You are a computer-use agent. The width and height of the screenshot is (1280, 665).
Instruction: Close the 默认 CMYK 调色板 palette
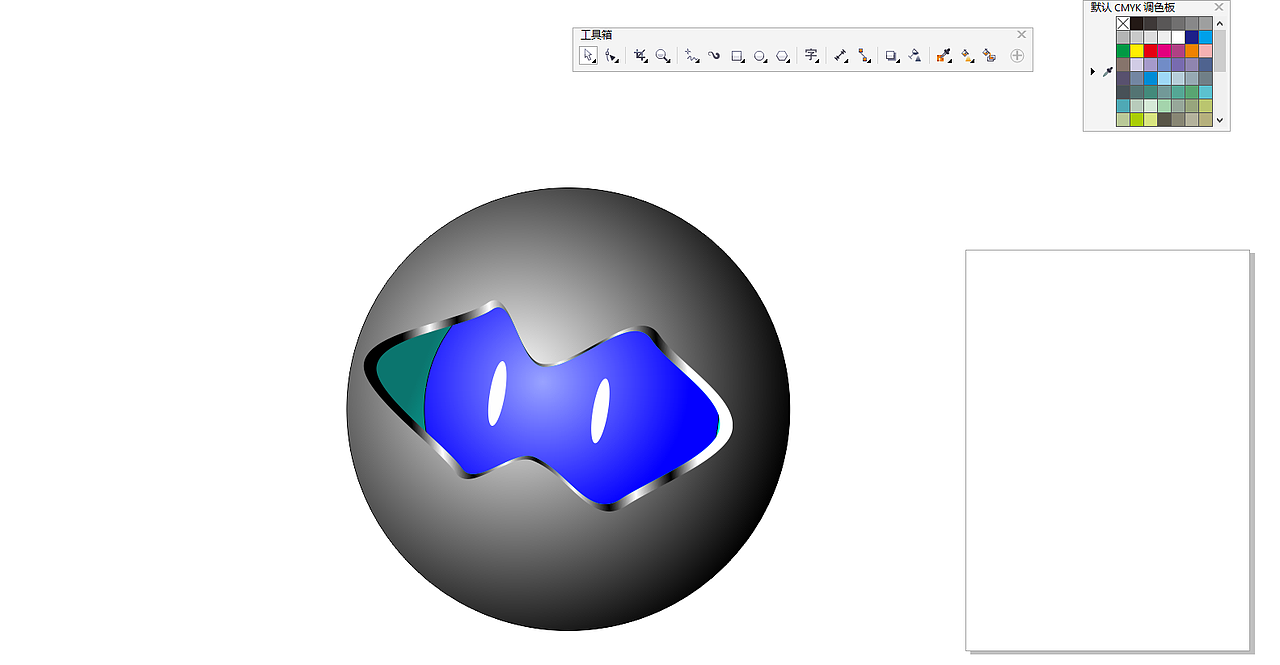[1219, 7]
